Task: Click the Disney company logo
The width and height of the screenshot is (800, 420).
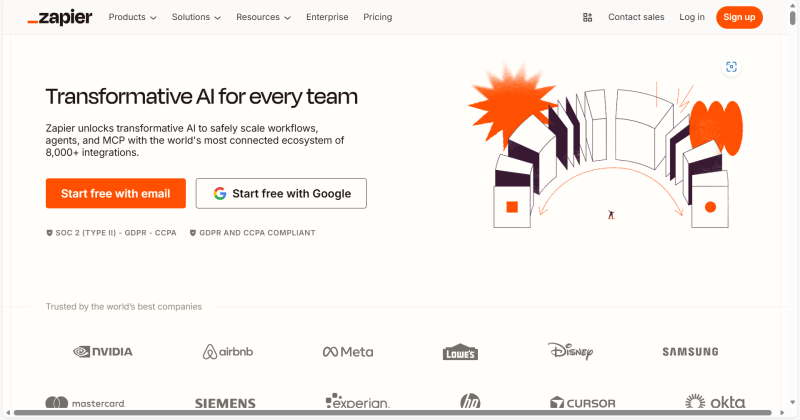Action: [x=571, y=351]
